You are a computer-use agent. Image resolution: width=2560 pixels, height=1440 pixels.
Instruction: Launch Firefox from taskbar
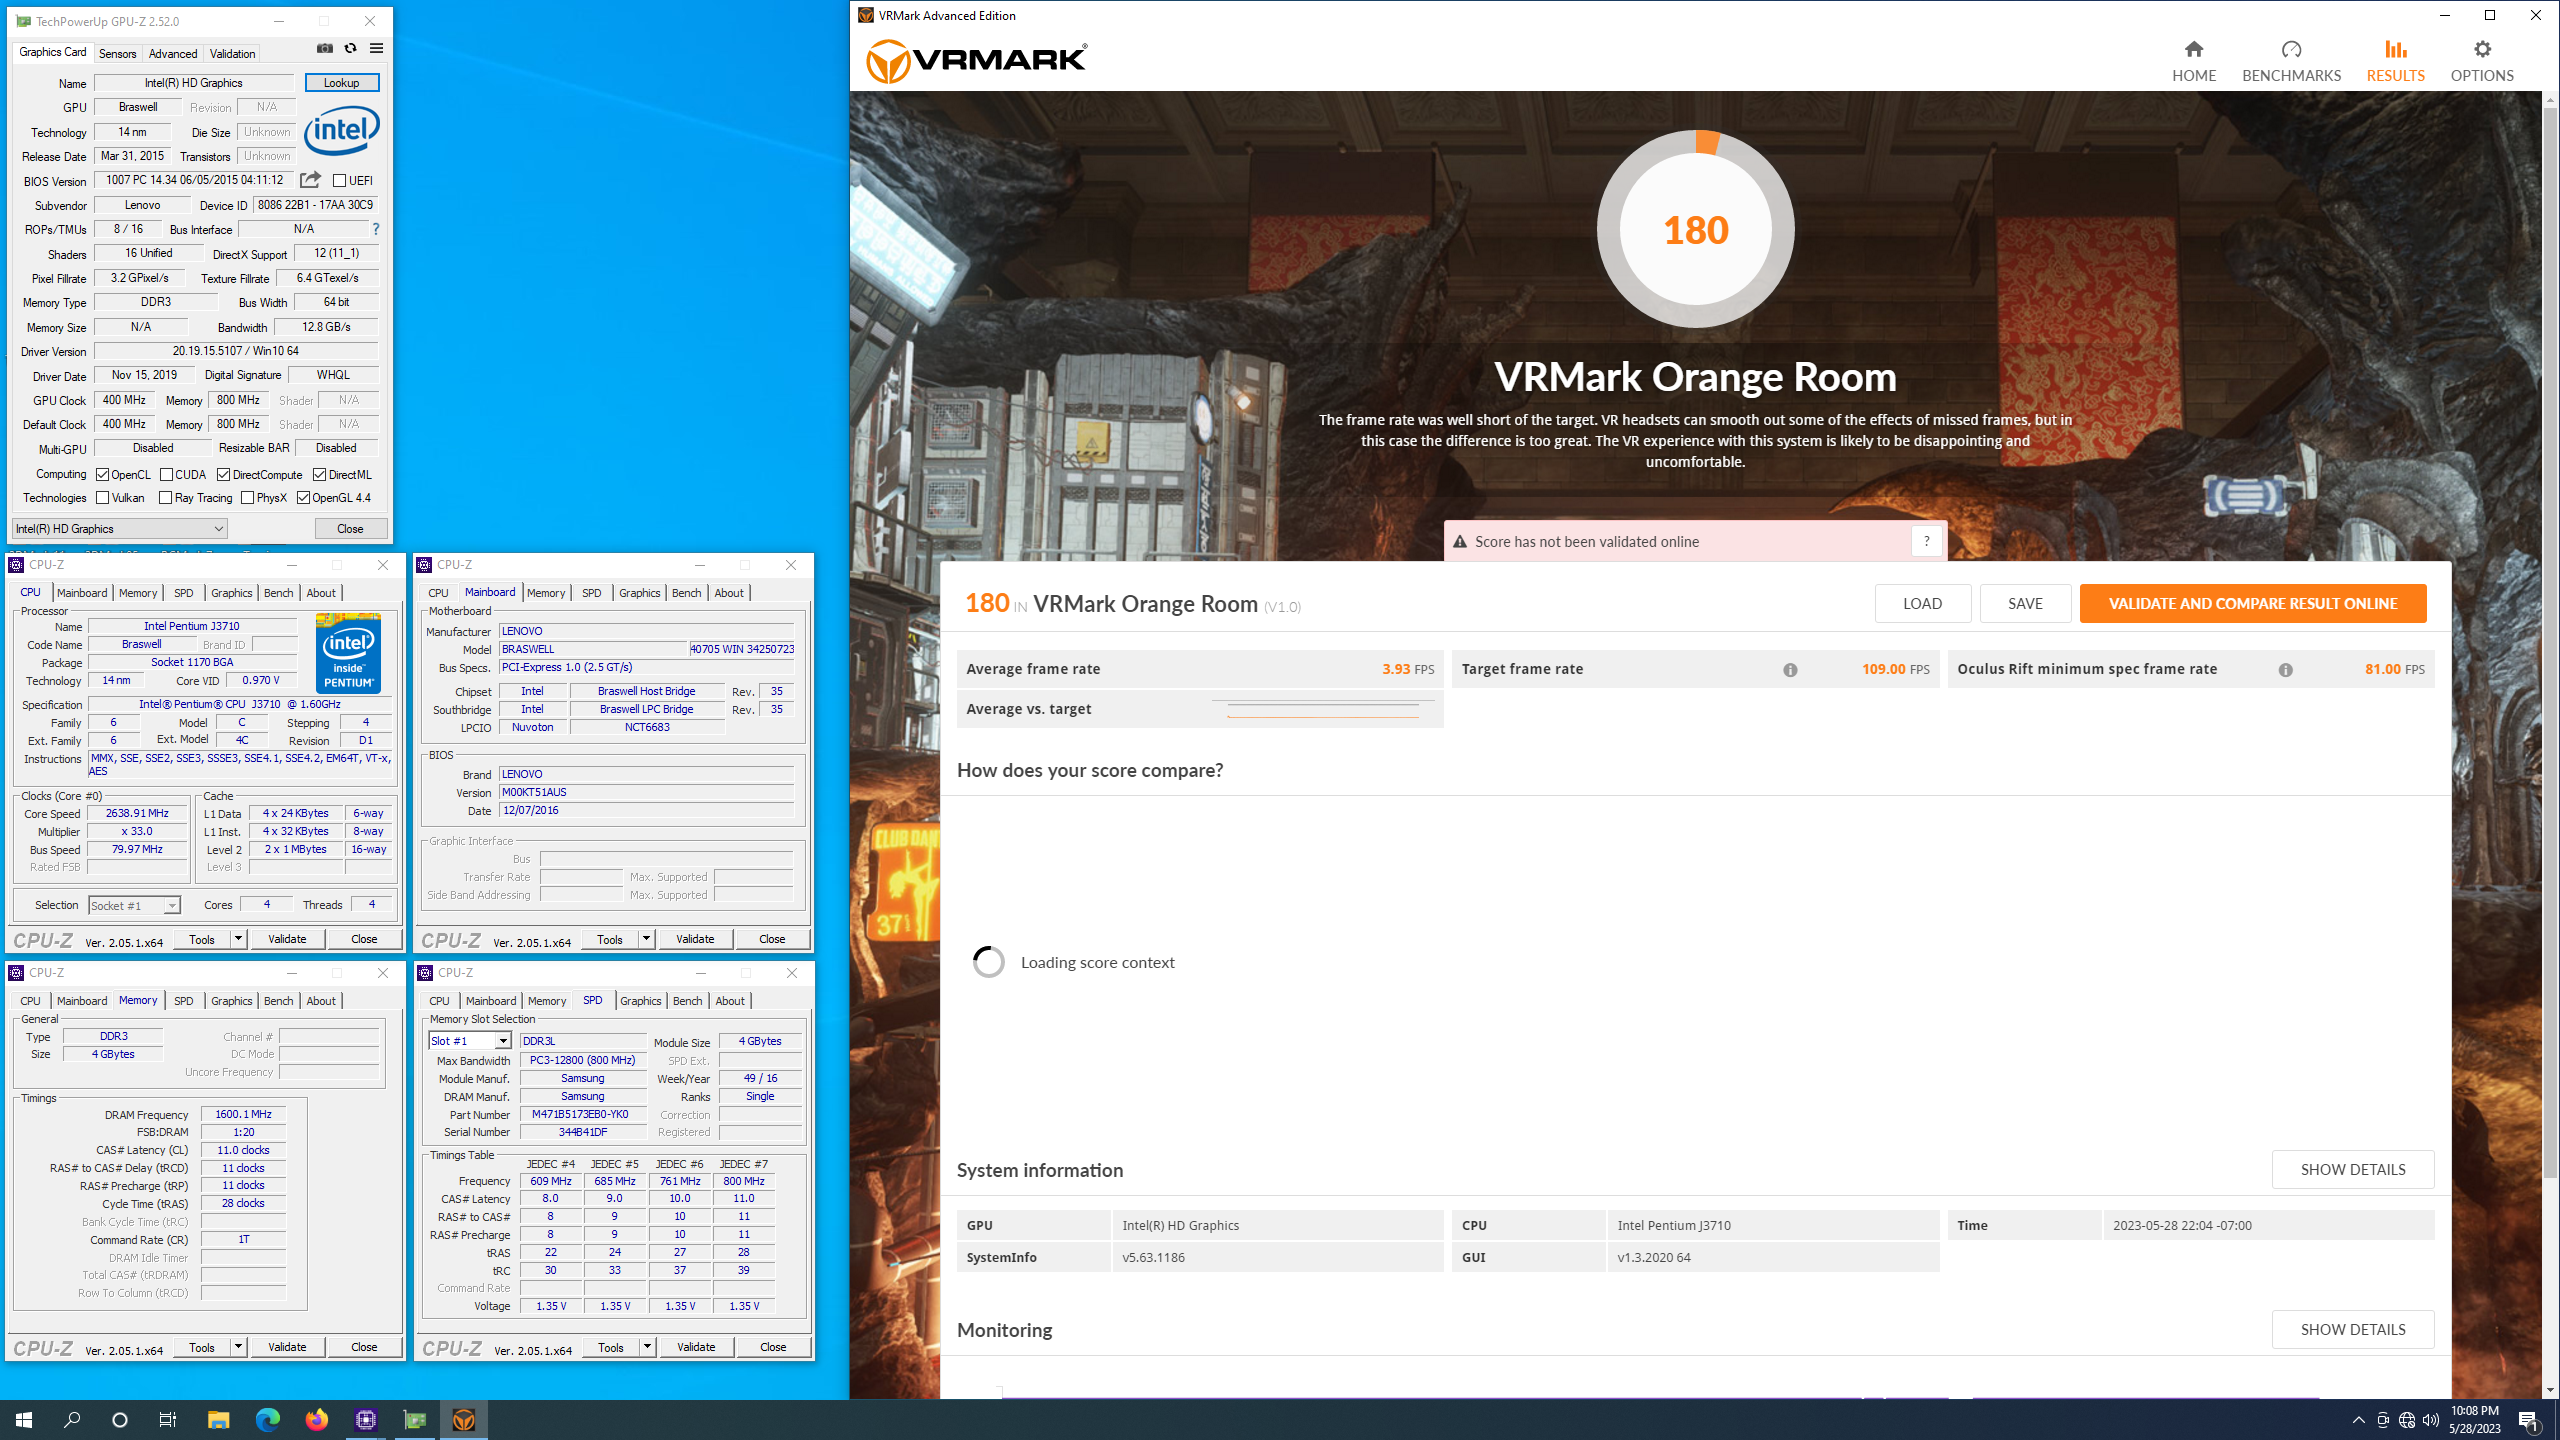[x=316, y=1420]
